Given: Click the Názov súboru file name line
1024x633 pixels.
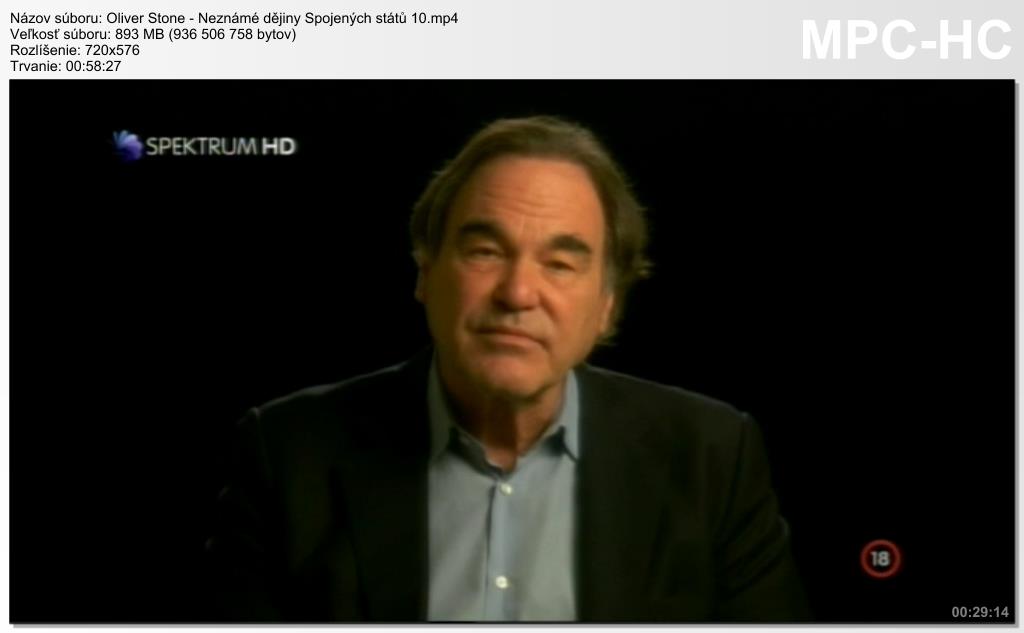Looking at the screenshot, I should 234,18.
